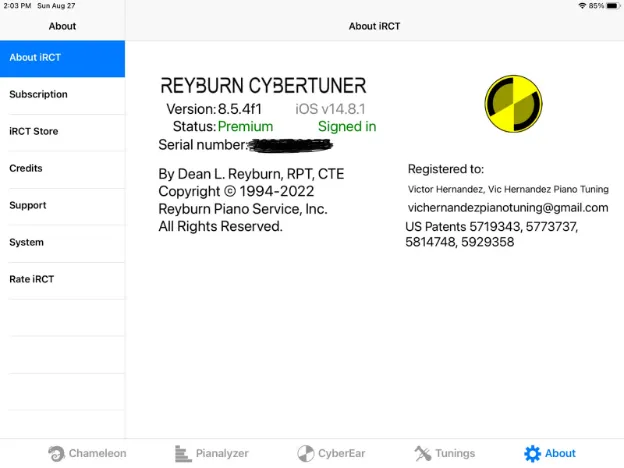This screenshot has width=624, height=468.
Task: Select Rate iRCT from the sidebar
Action: [x=62, y=280]
